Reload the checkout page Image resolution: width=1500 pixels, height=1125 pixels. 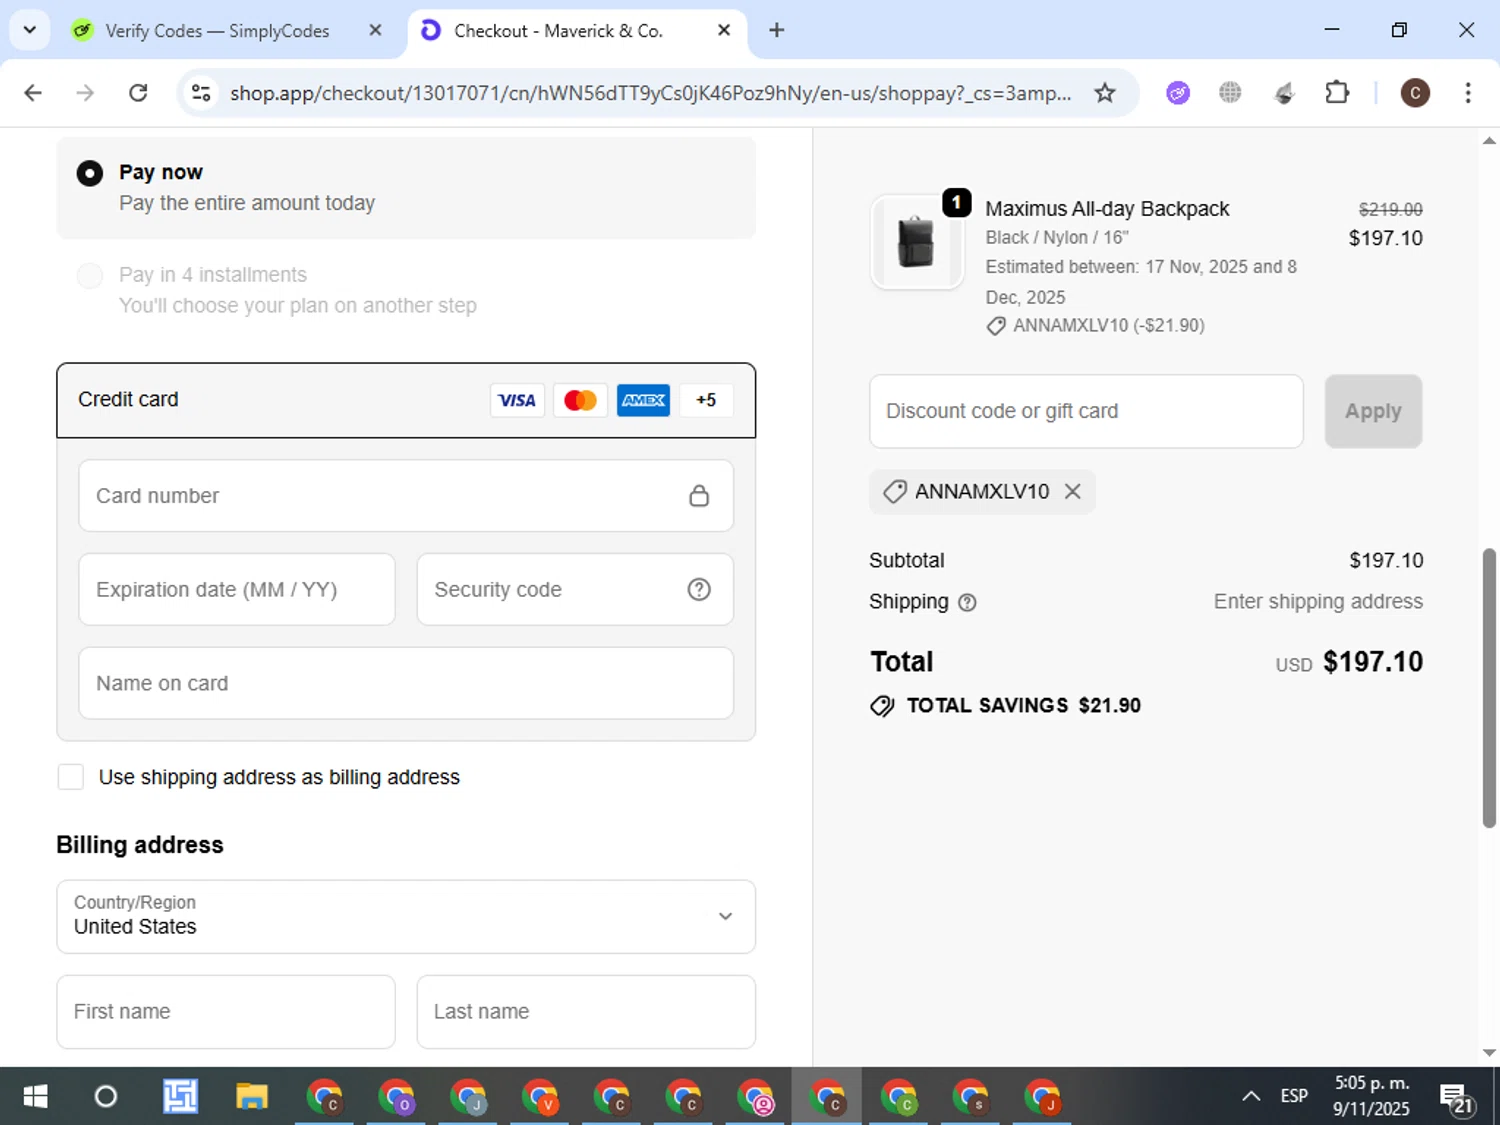pos(138,93)
